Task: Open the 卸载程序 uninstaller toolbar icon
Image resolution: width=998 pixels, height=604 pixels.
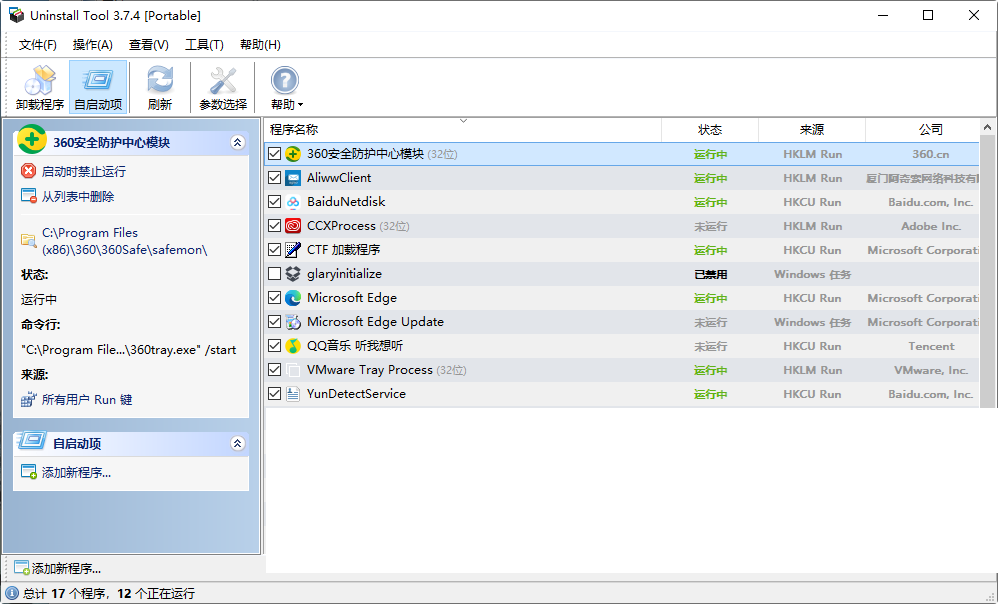Action: [39, 81]
